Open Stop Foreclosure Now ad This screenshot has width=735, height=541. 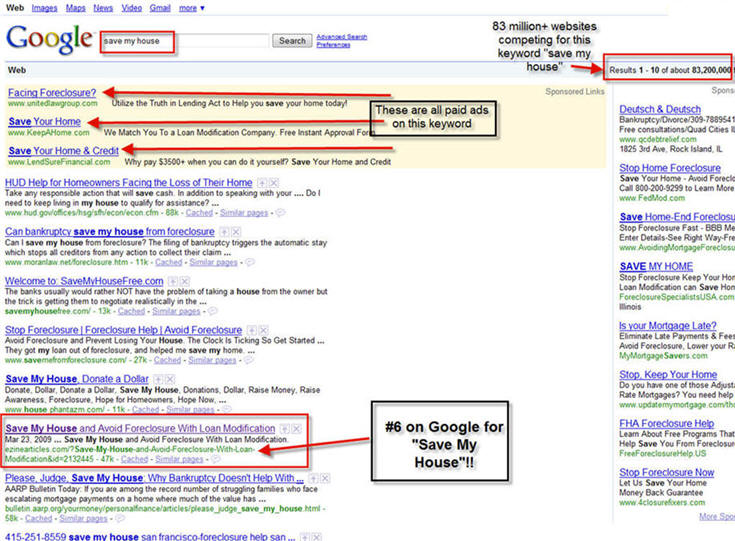[667, 473]
